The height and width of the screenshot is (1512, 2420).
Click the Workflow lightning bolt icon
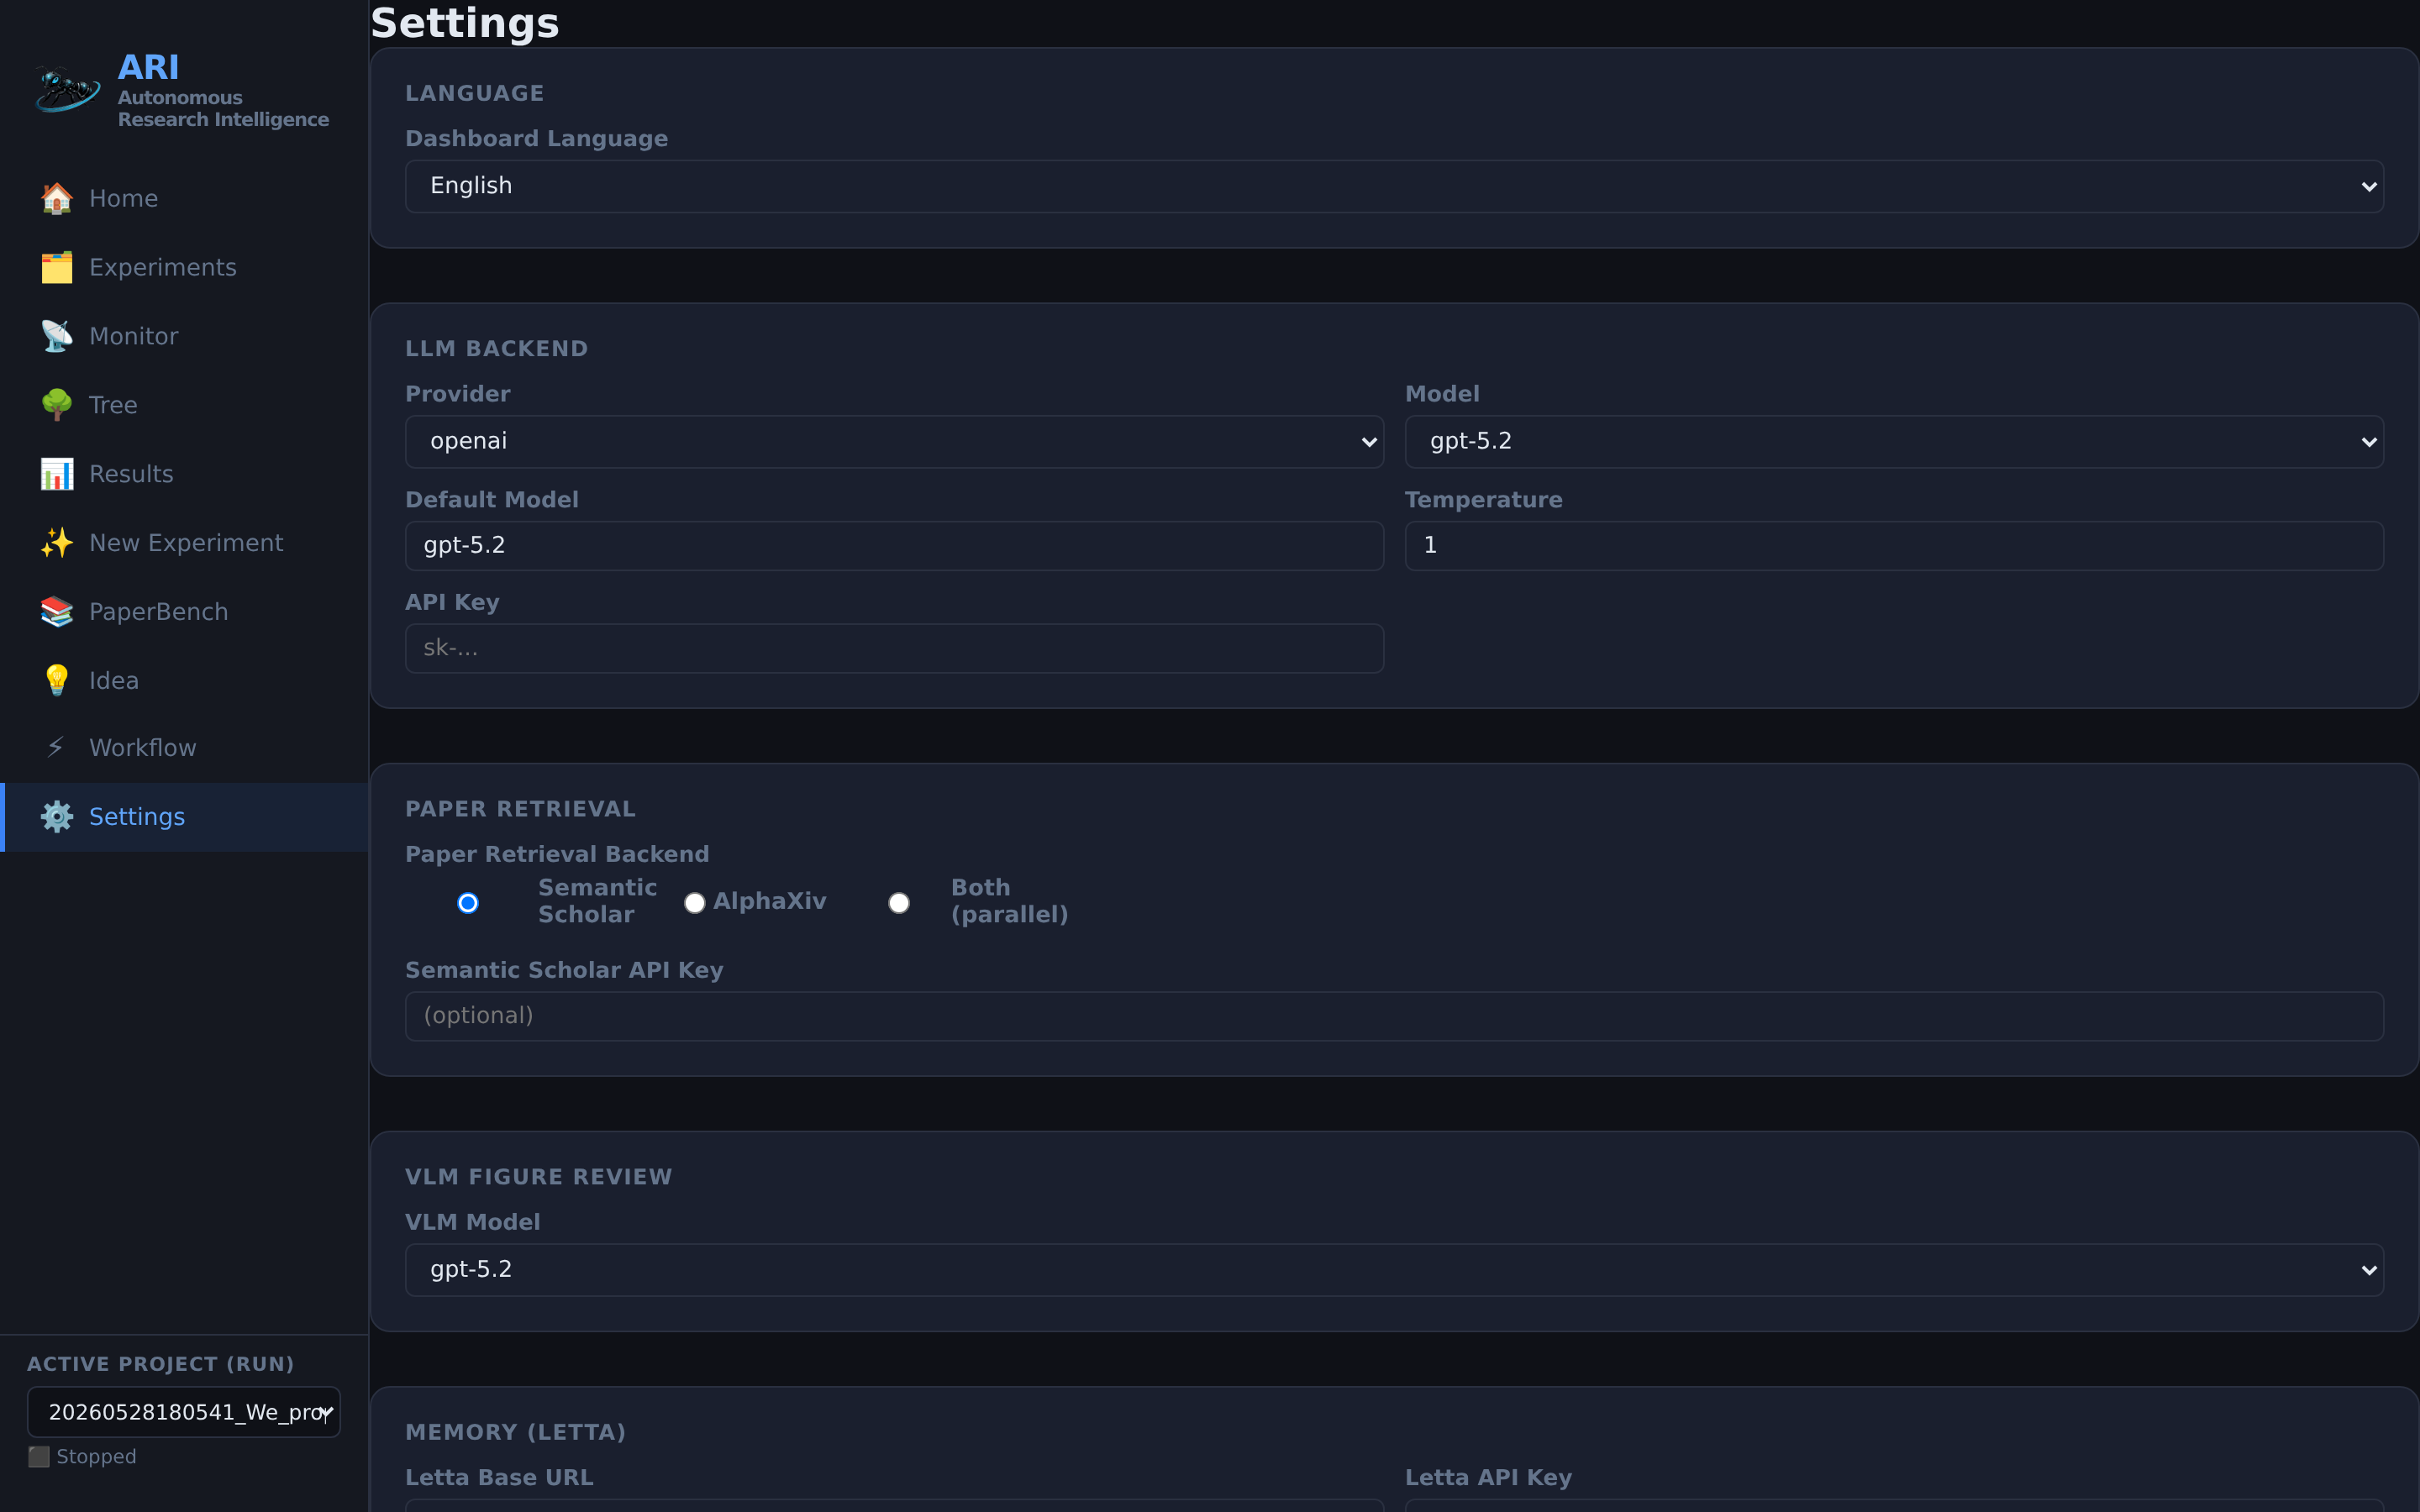click(x=57, y=748)
